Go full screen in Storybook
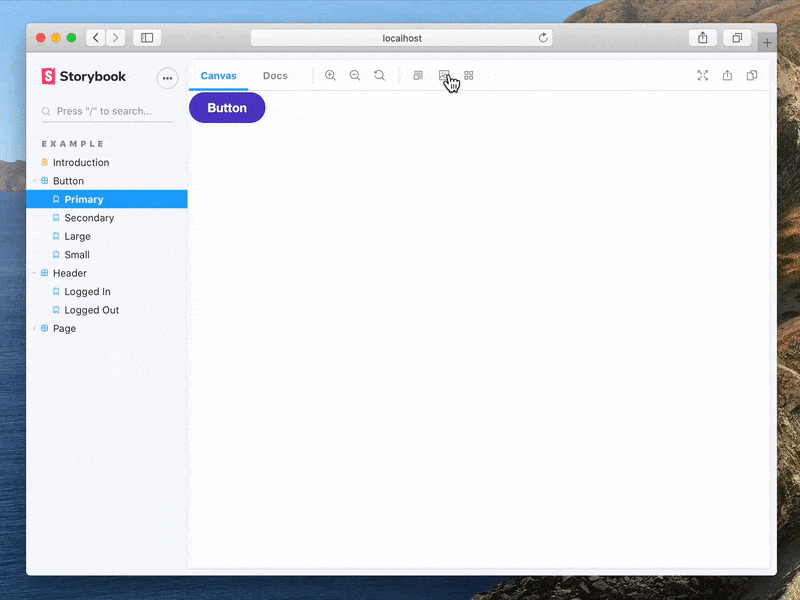The image size is (800, 600). point(703,76)
